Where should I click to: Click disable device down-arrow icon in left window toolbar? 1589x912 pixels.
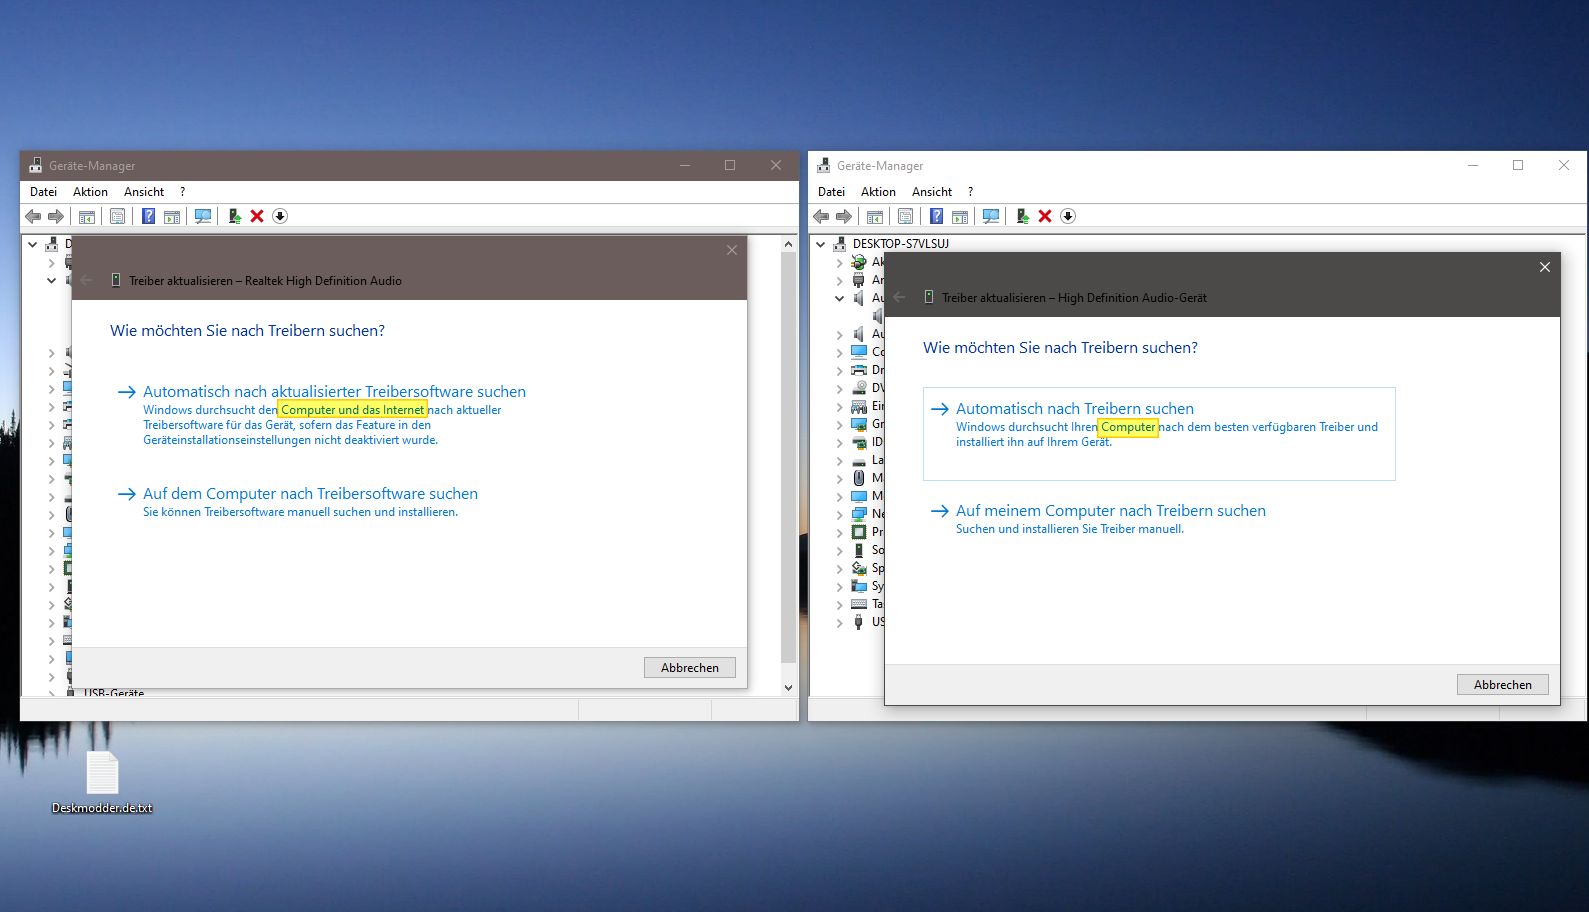tap(280, 216)
